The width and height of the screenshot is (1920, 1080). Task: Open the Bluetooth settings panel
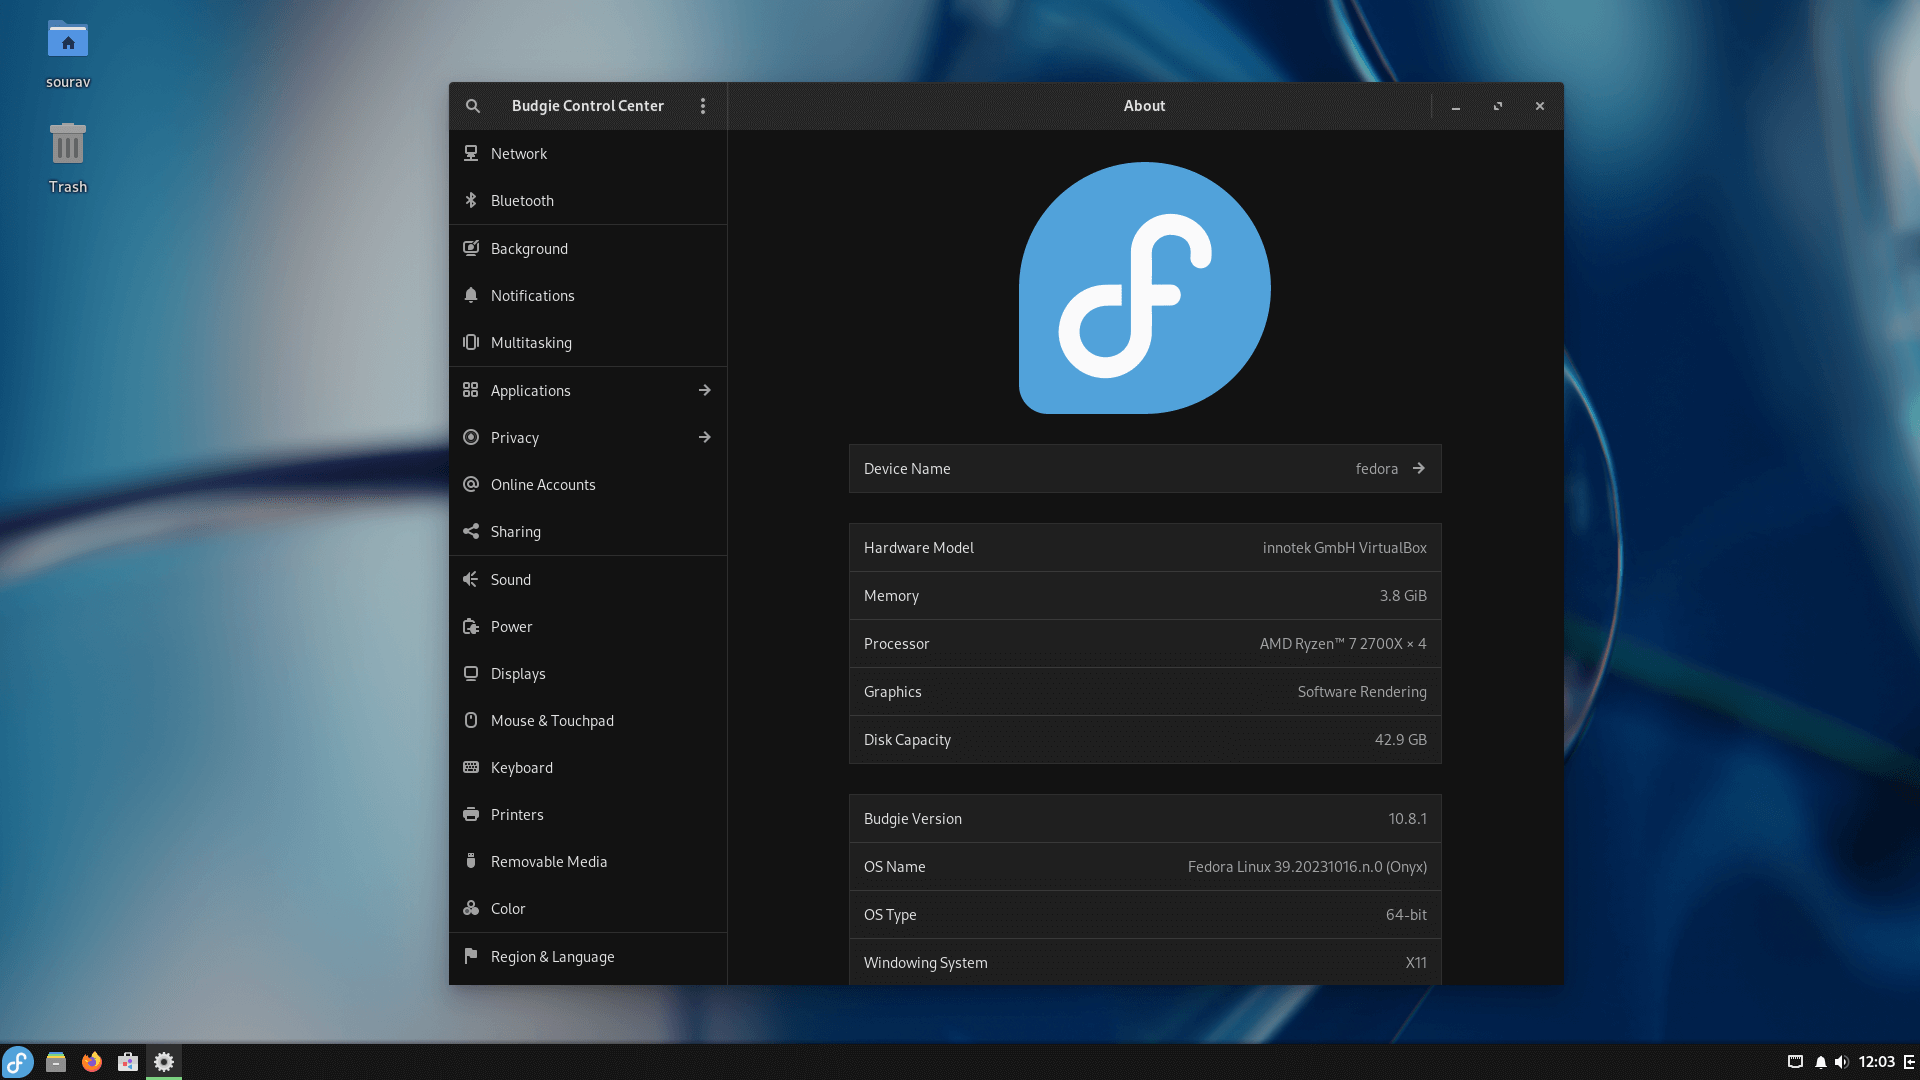522,200
